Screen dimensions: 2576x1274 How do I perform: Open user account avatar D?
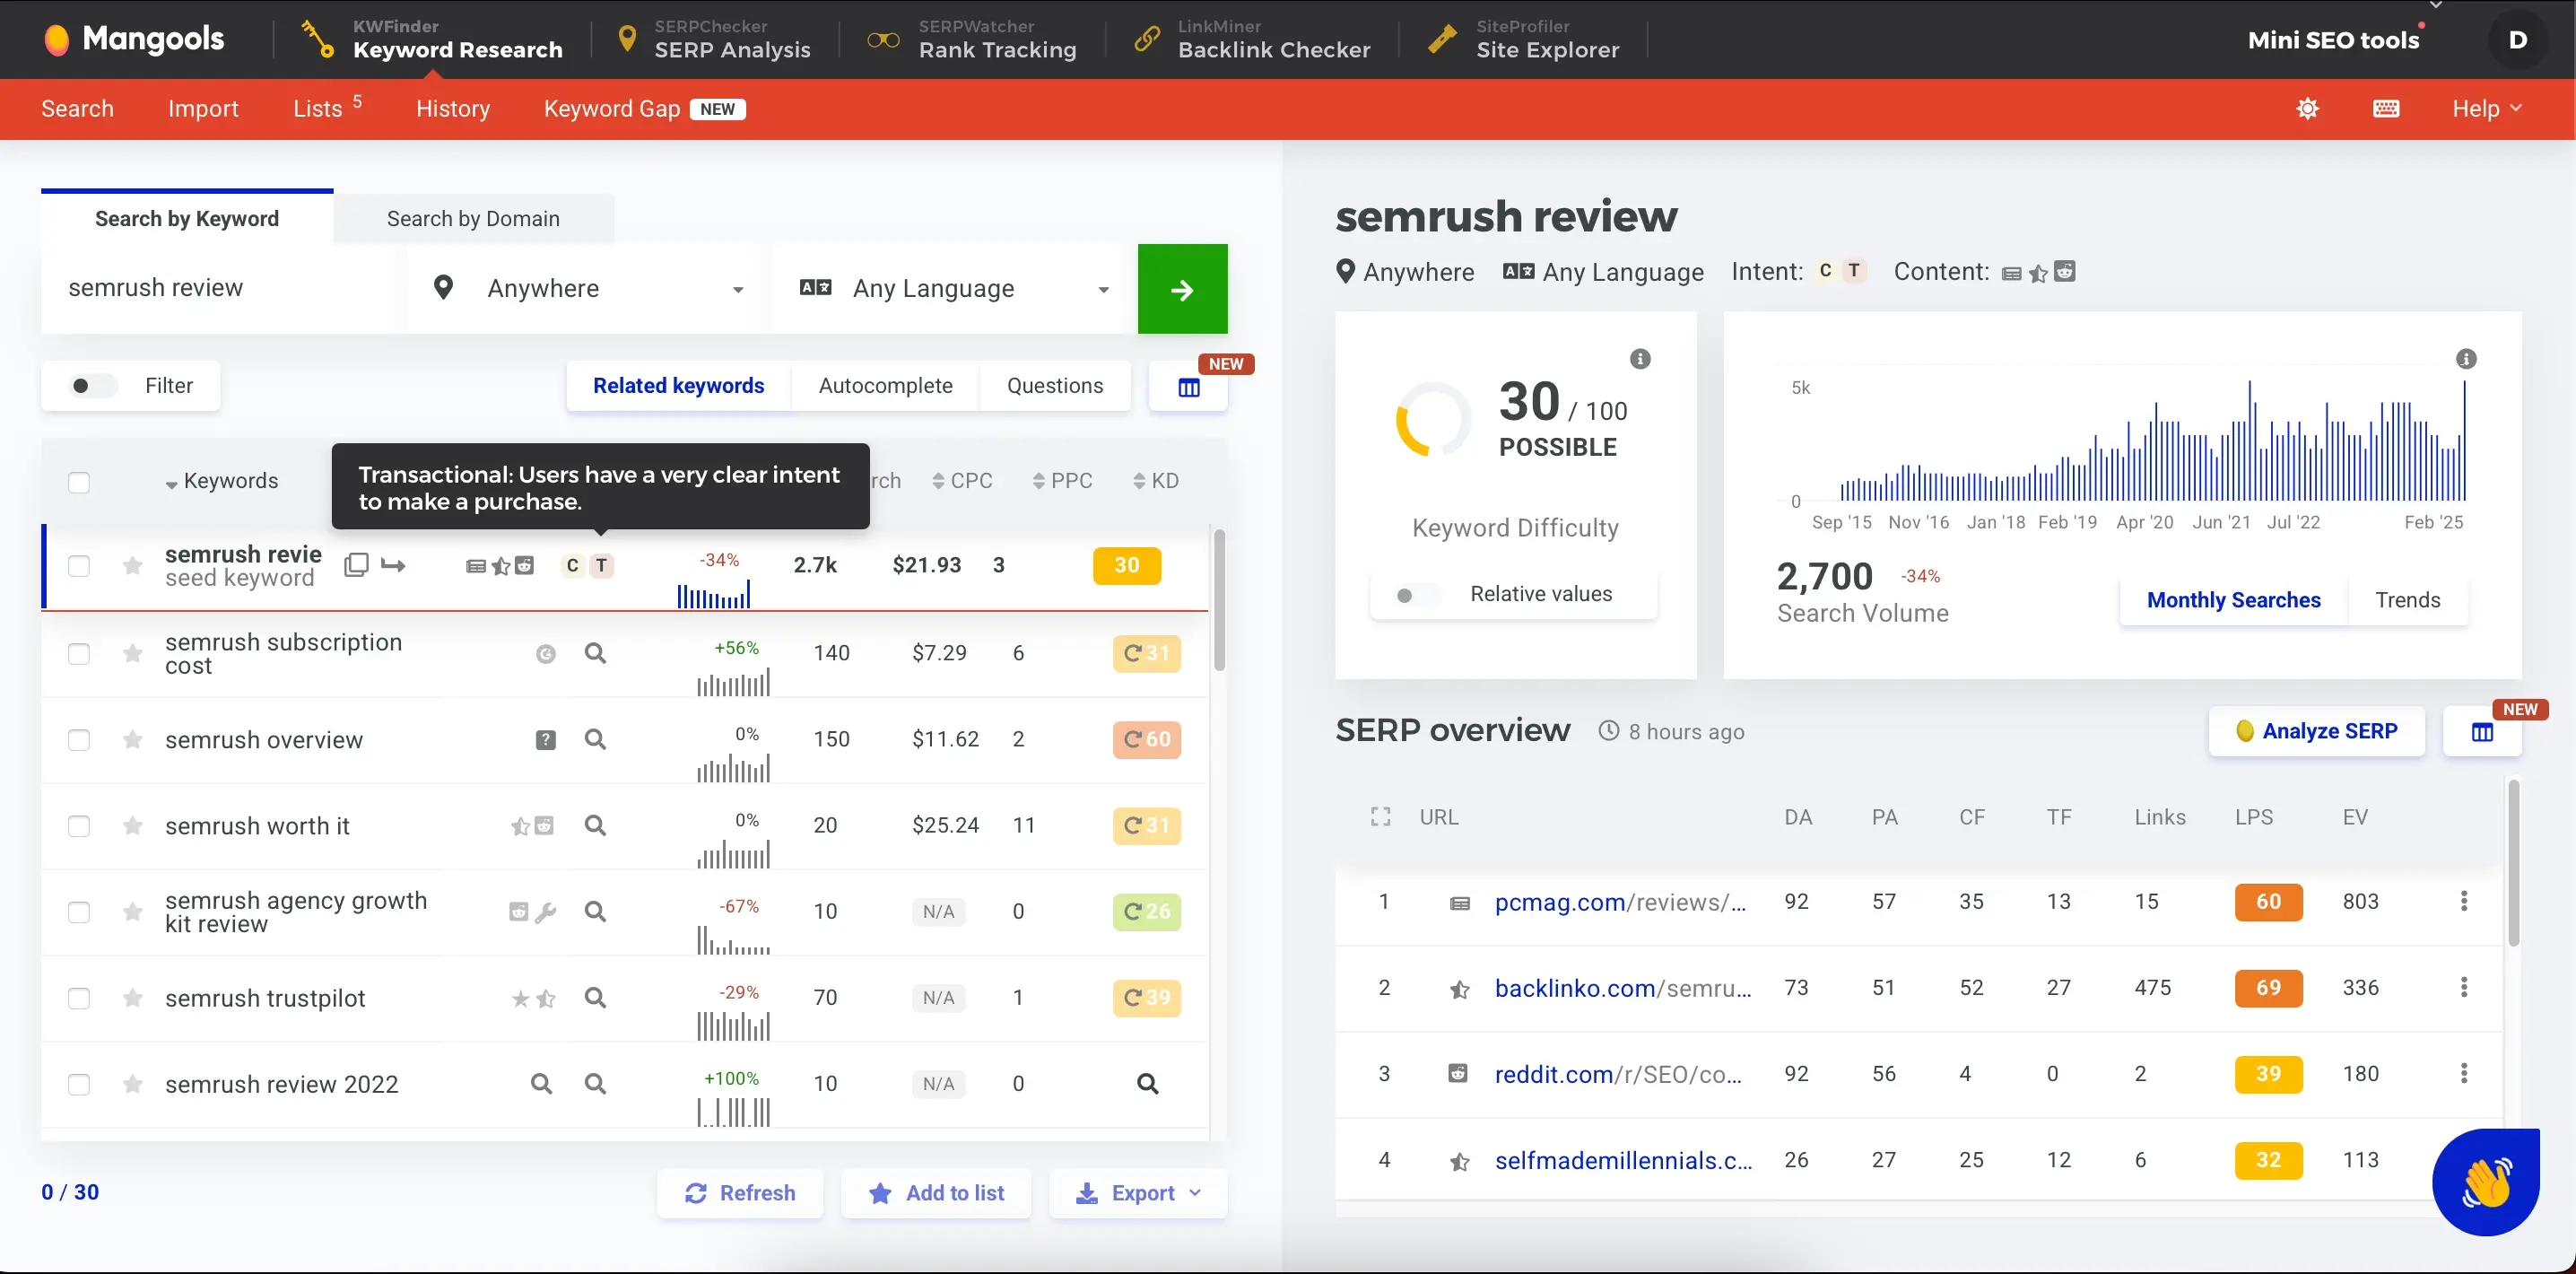(x=2517, y=40)
